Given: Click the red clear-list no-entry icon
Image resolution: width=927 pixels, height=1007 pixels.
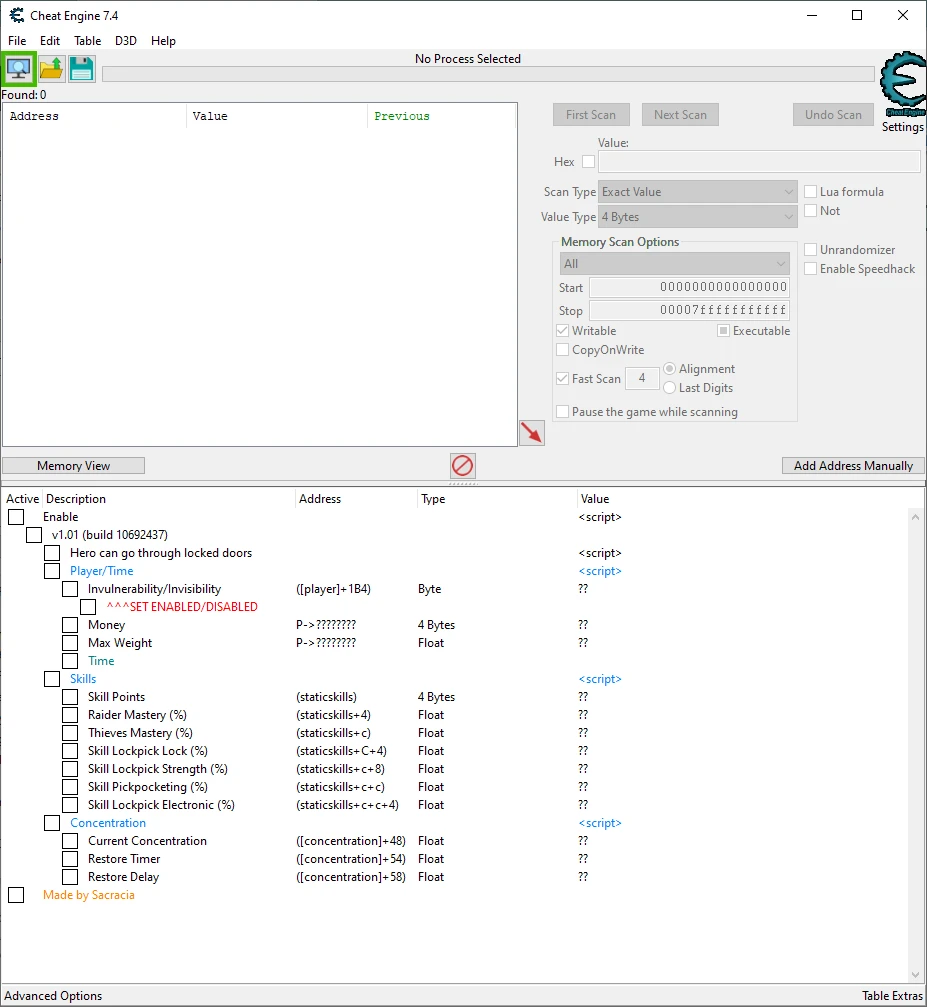Looking at the screenshot, I should click(x=463, y=466).
